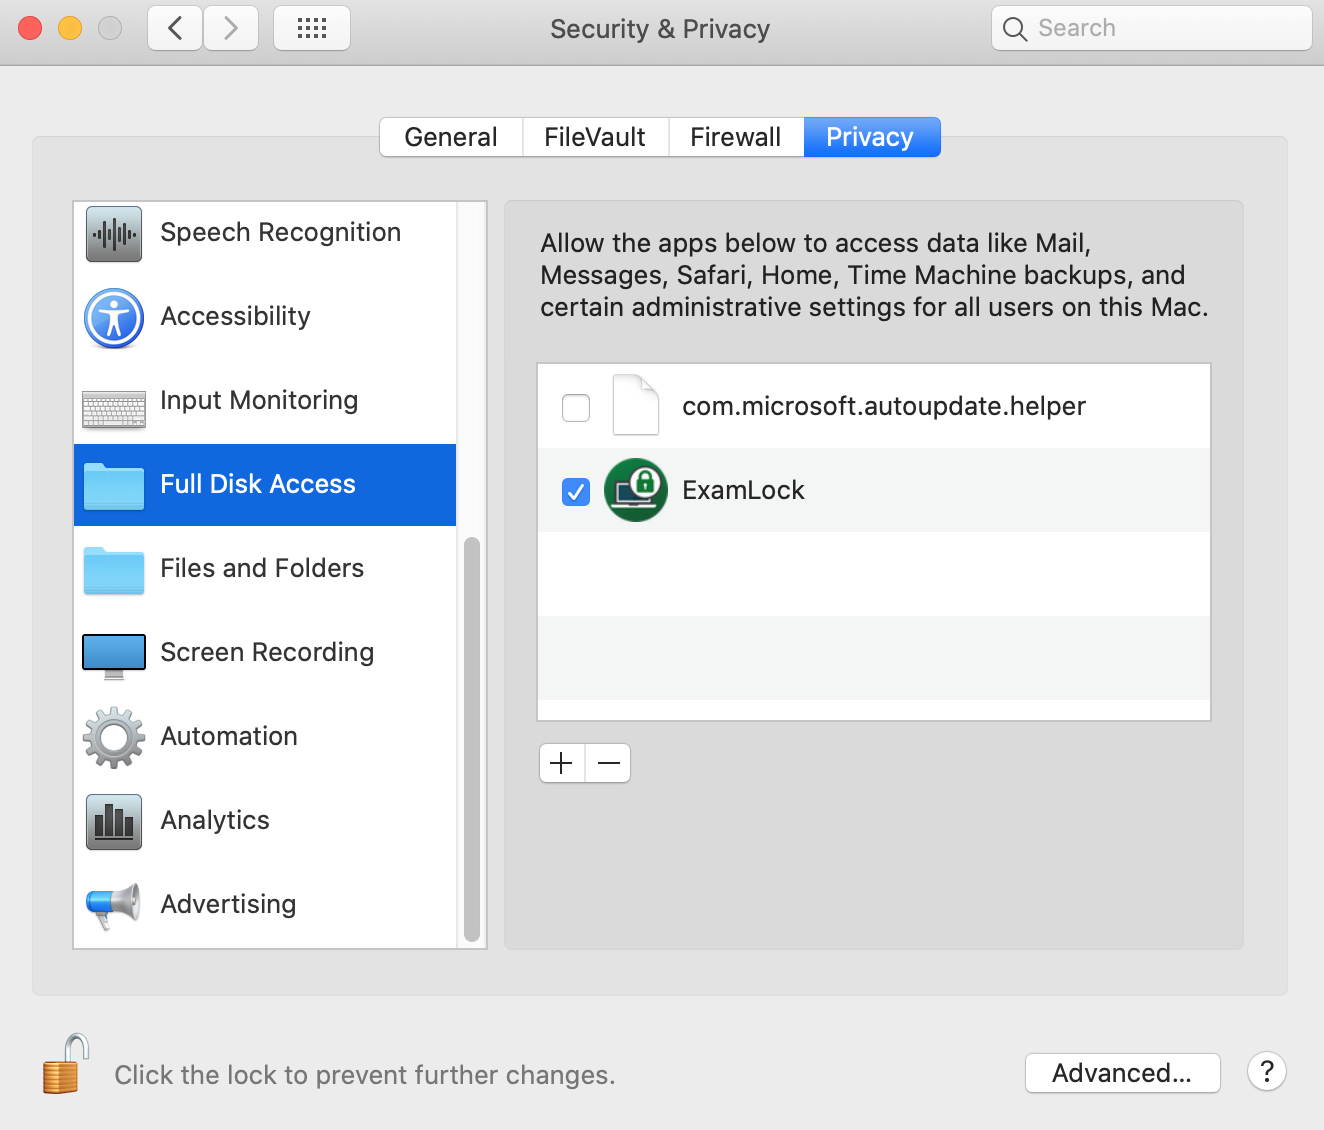This screenshot has width=1324, height=1130.
Task: Click the Analytics bar chart icon
Action: [x=114, y=822]
